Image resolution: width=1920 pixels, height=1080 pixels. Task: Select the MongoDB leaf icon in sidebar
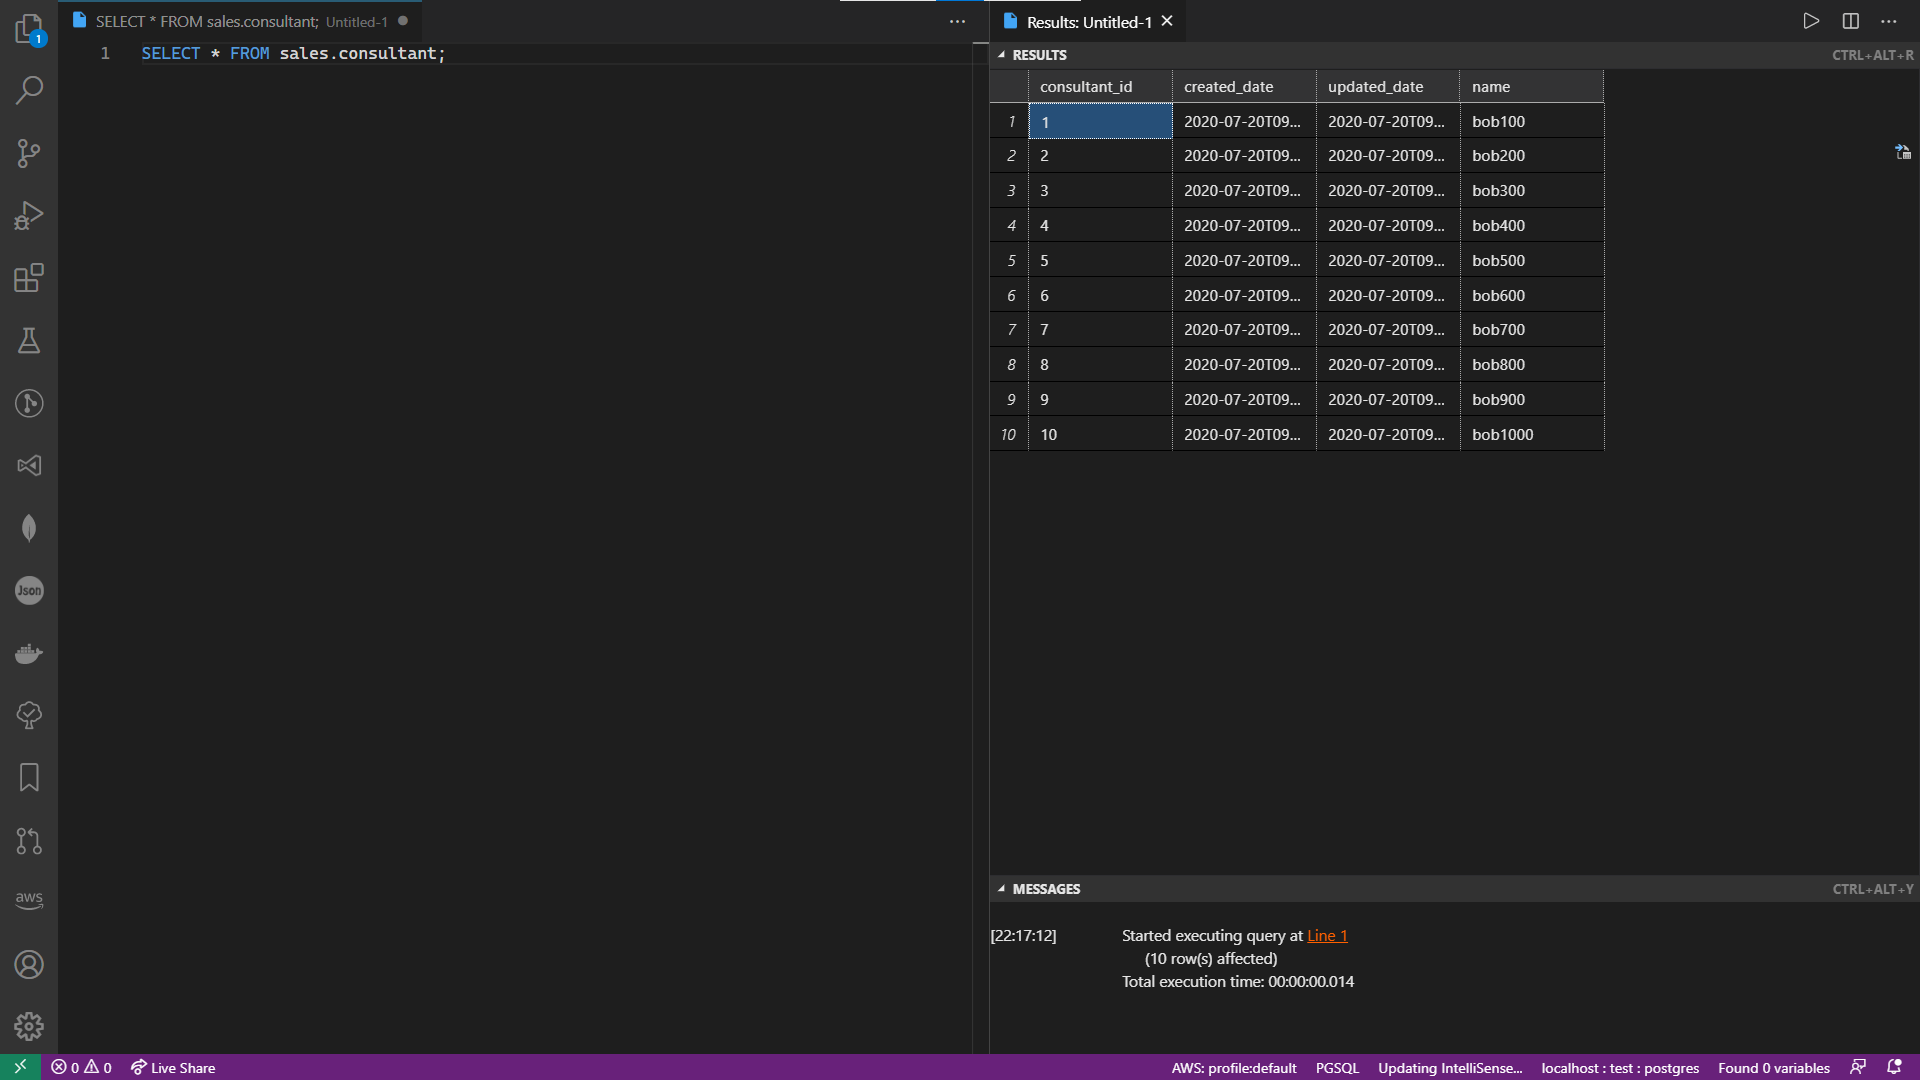point(29,528)
